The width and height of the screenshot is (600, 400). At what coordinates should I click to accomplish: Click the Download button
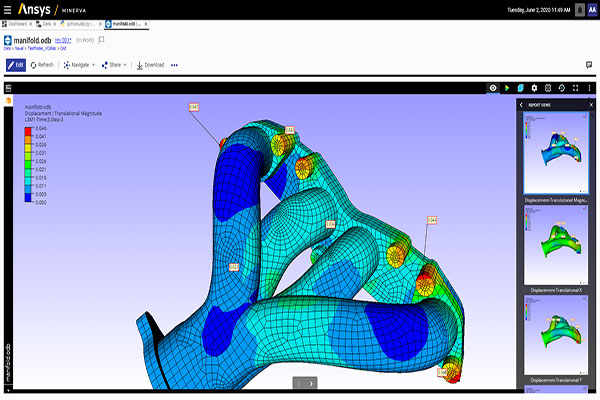tap(150, 65)
